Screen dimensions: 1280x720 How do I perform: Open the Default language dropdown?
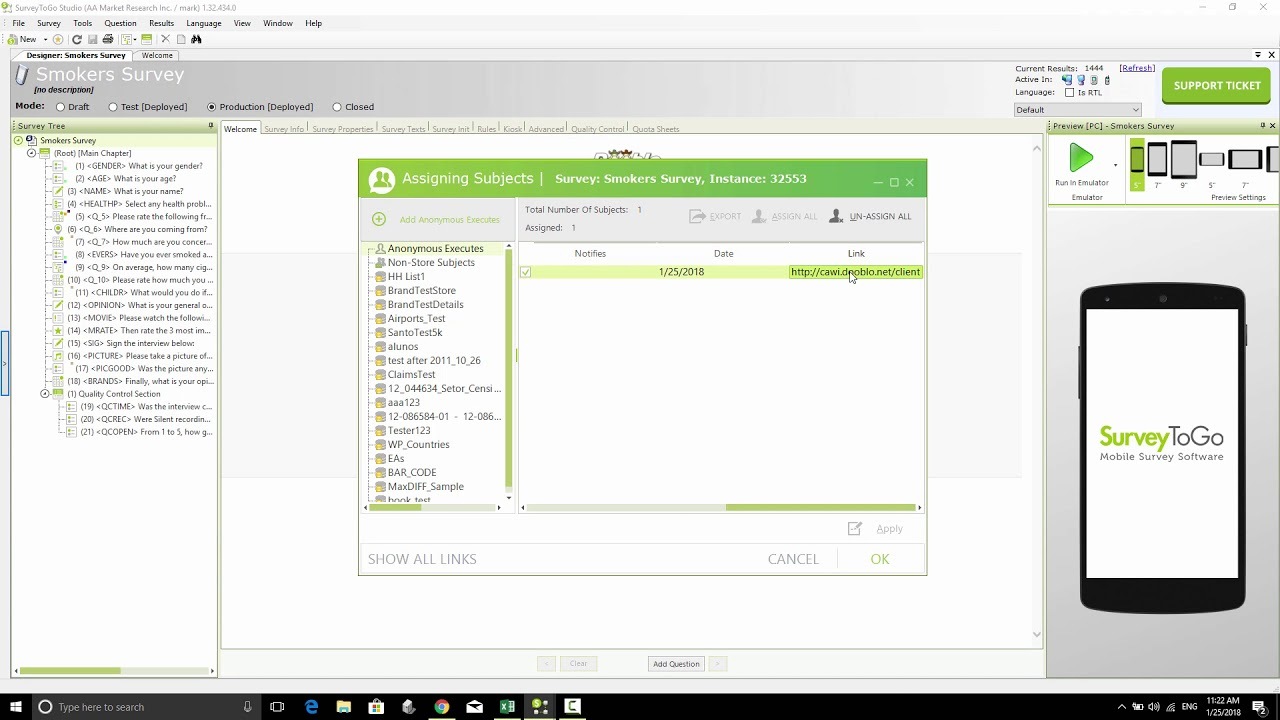pos(1136,109)
